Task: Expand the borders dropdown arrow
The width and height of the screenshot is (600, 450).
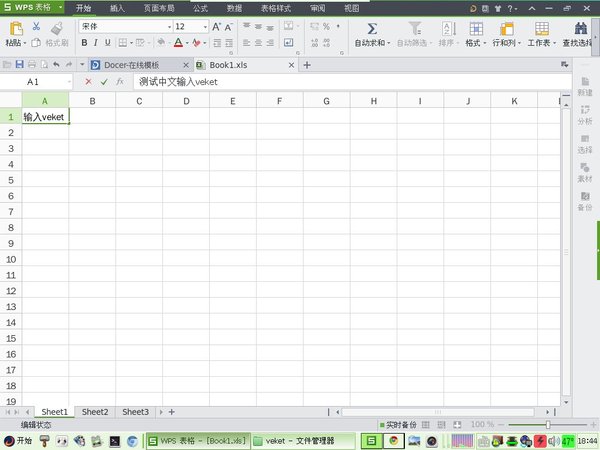Action: point(131,43)
